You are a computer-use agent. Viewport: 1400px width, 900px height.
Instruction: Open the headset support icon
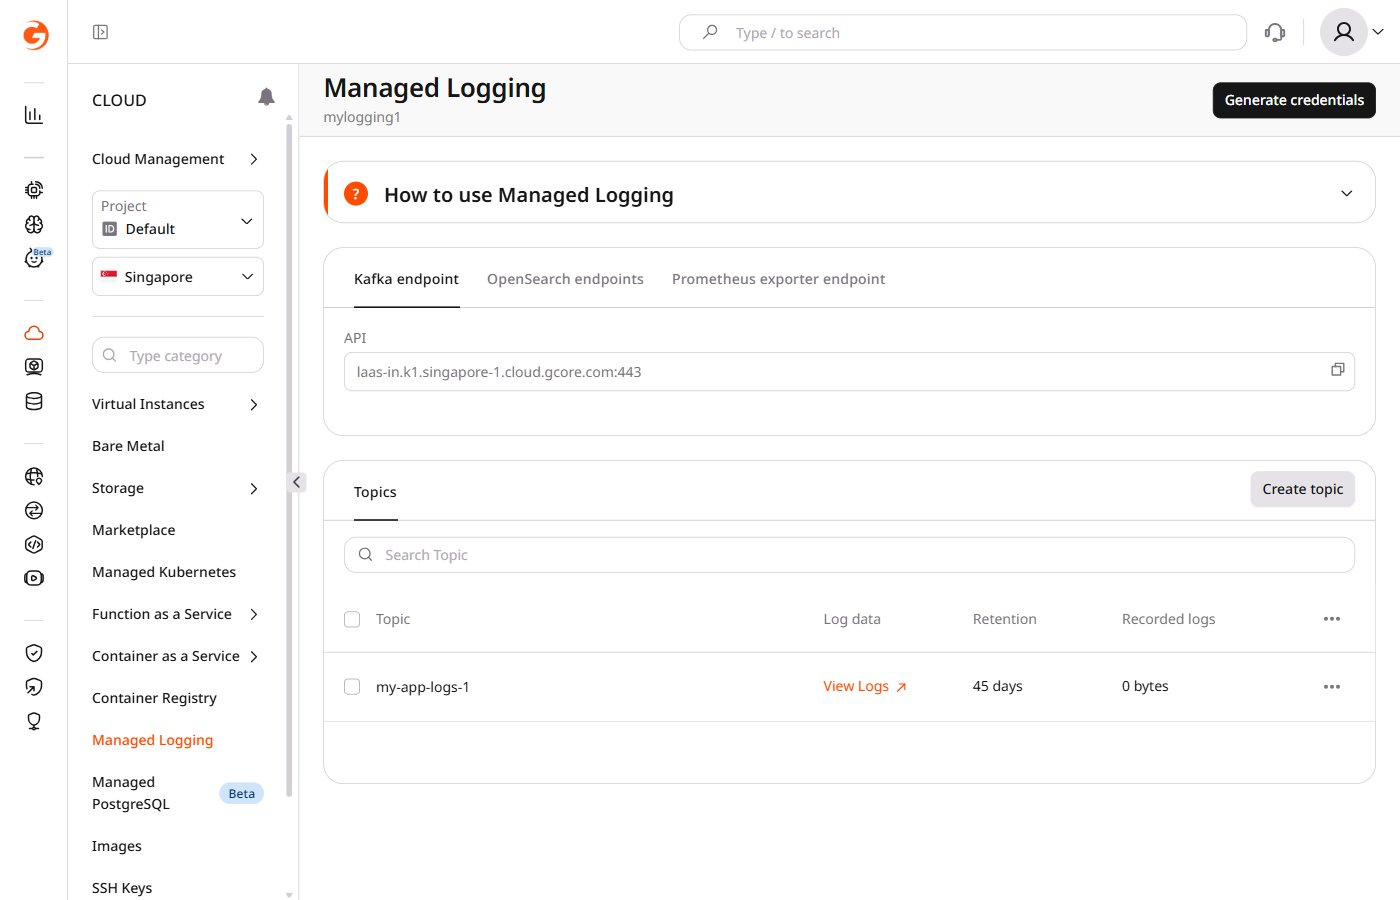coord(1275,32)
